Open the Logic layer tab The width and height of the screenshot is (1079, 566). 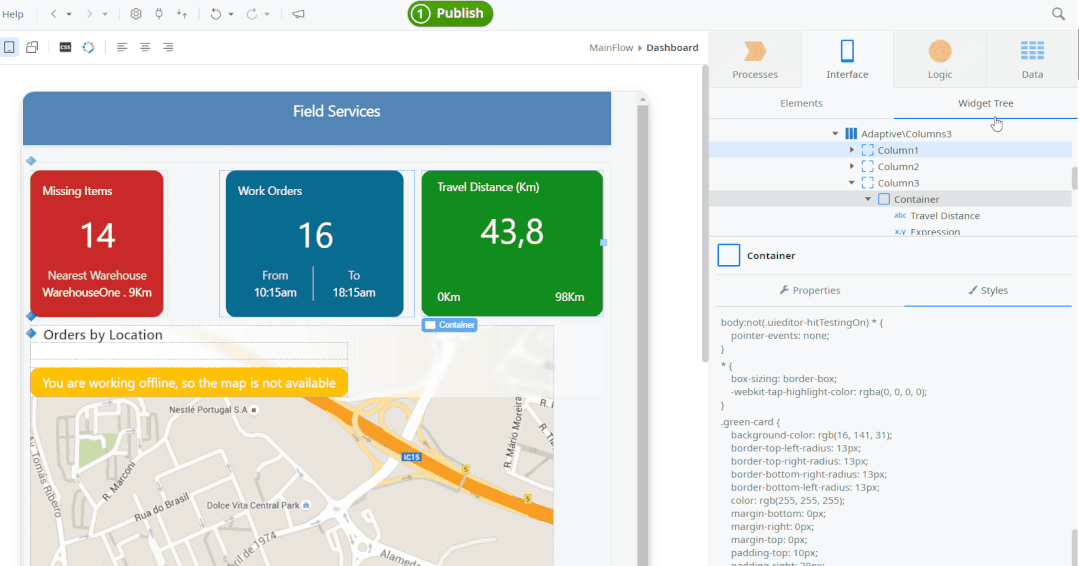click(x=940, y=59)
